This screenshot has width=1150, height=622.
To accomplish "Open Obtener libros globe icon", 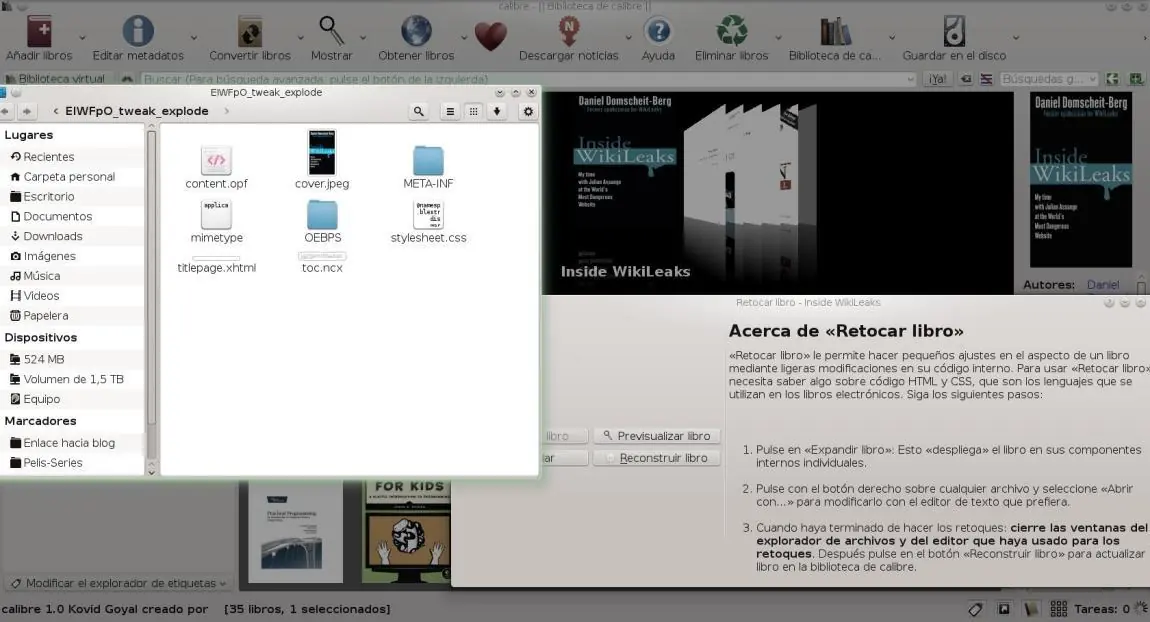I will 416,32.
